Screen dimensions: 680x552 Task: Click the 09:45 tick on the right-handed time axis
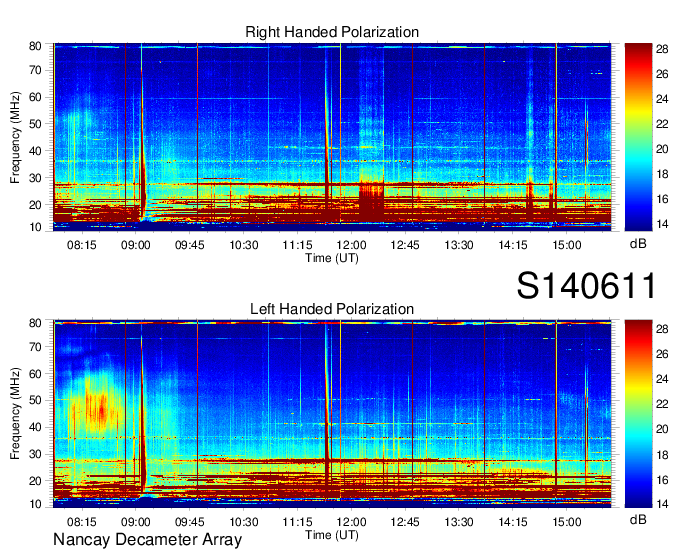click(190, 245)
